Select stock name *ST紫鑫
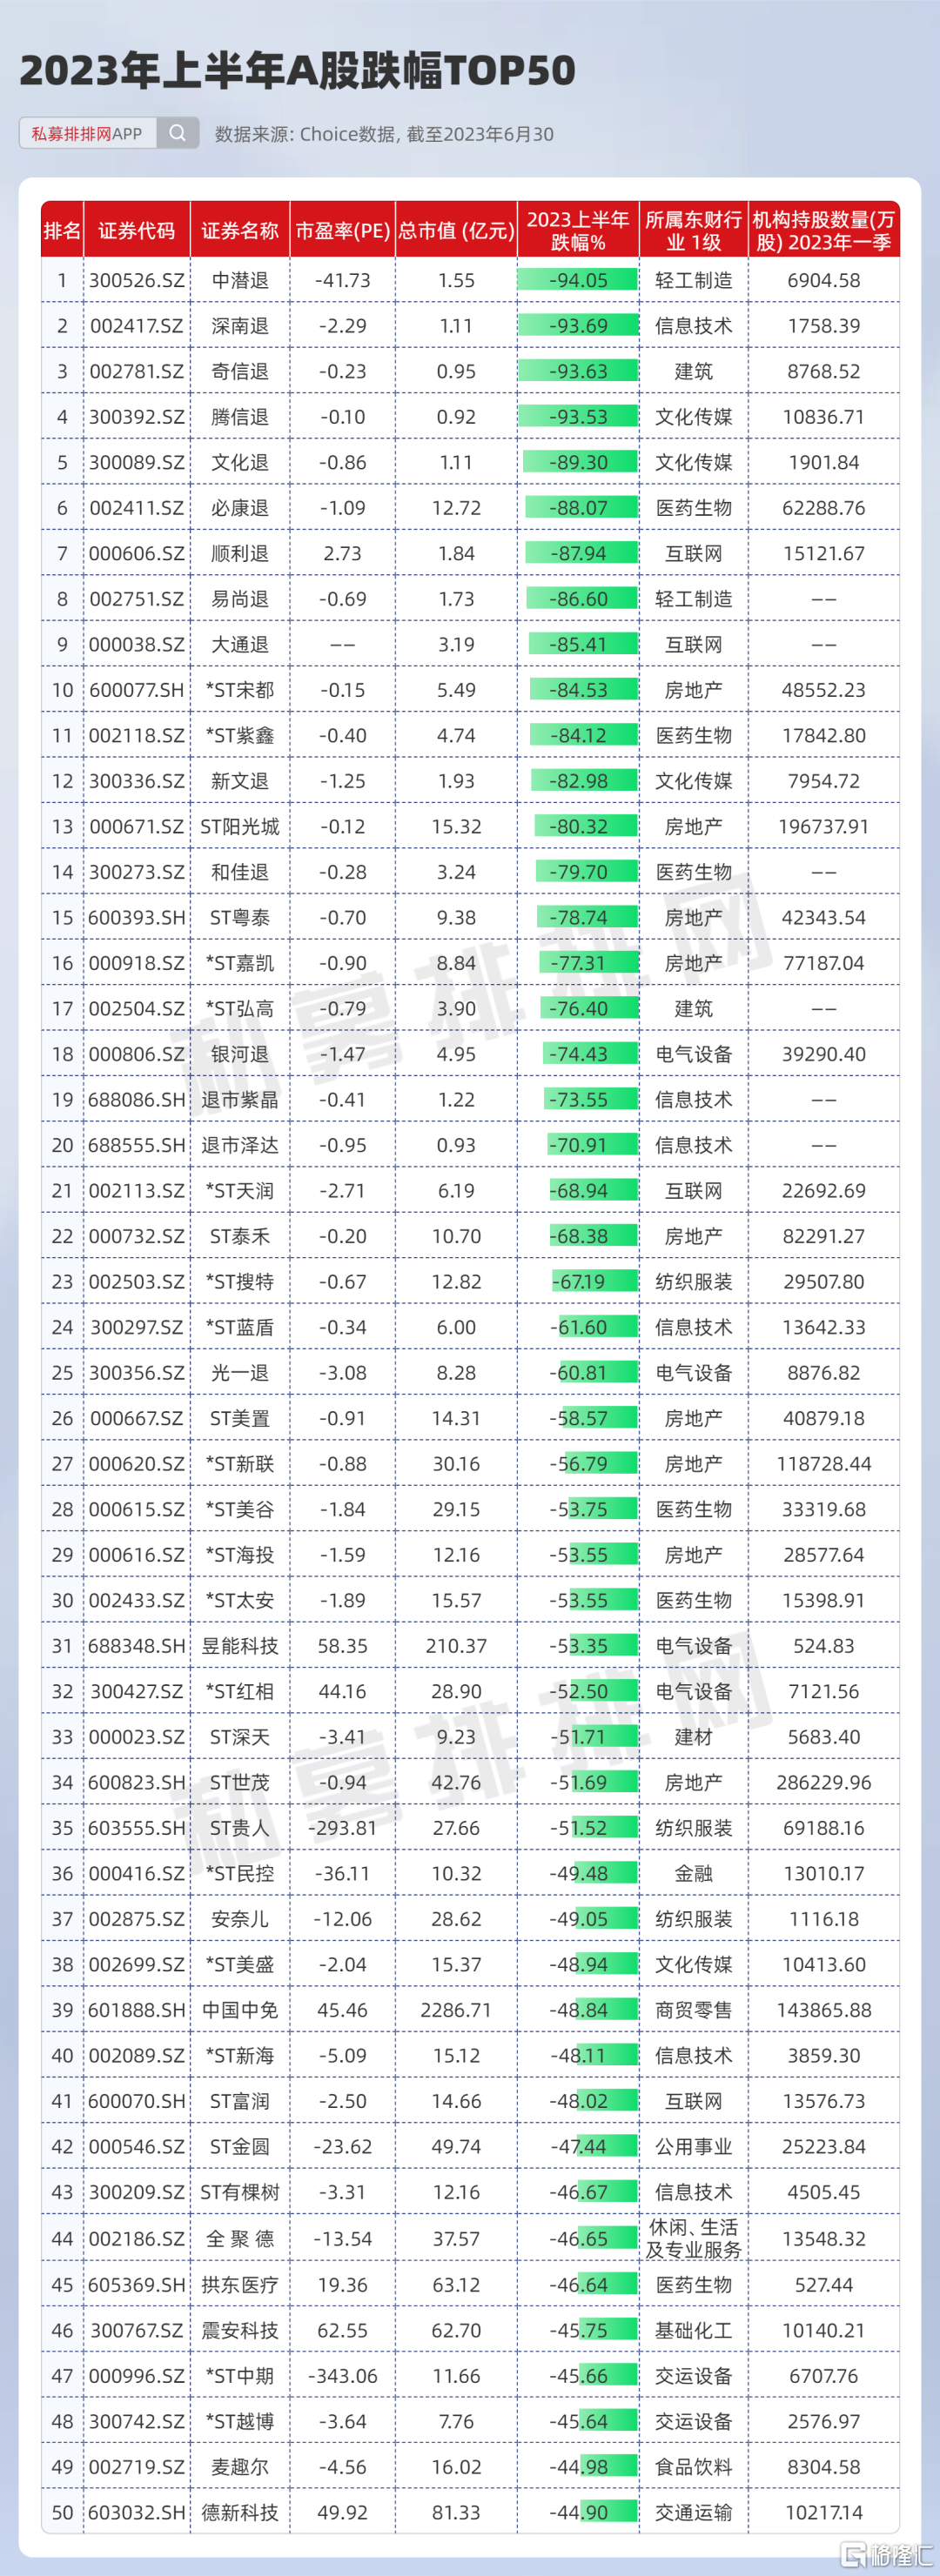This screenshot has width=940, height=2576. [240, 735]
